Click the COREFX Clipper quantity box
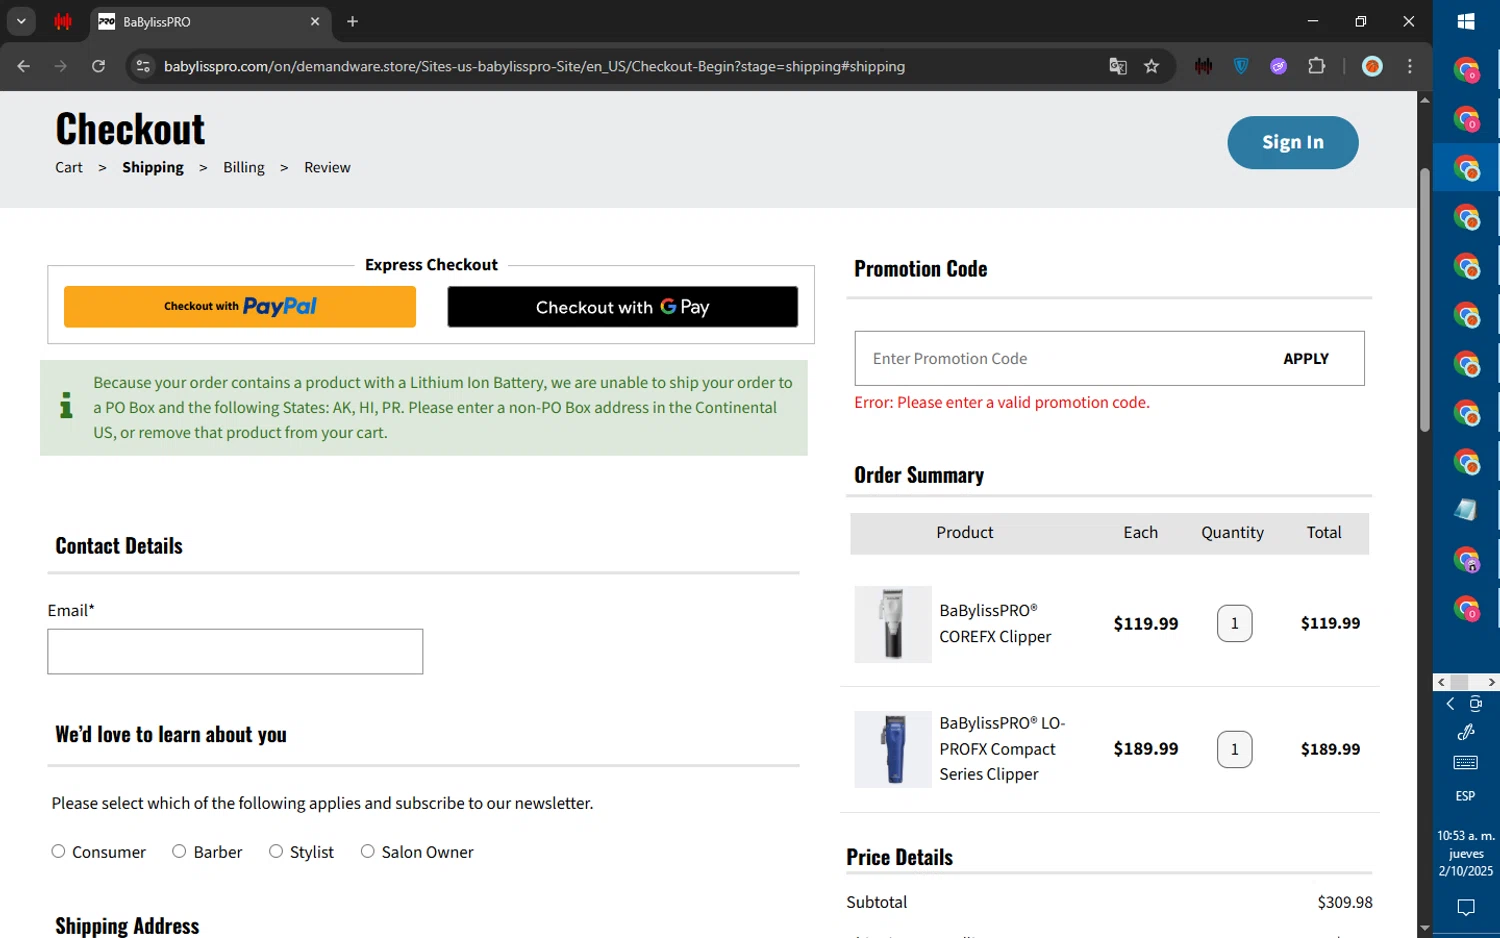1500x938 pixels. tap(1234, 623)
